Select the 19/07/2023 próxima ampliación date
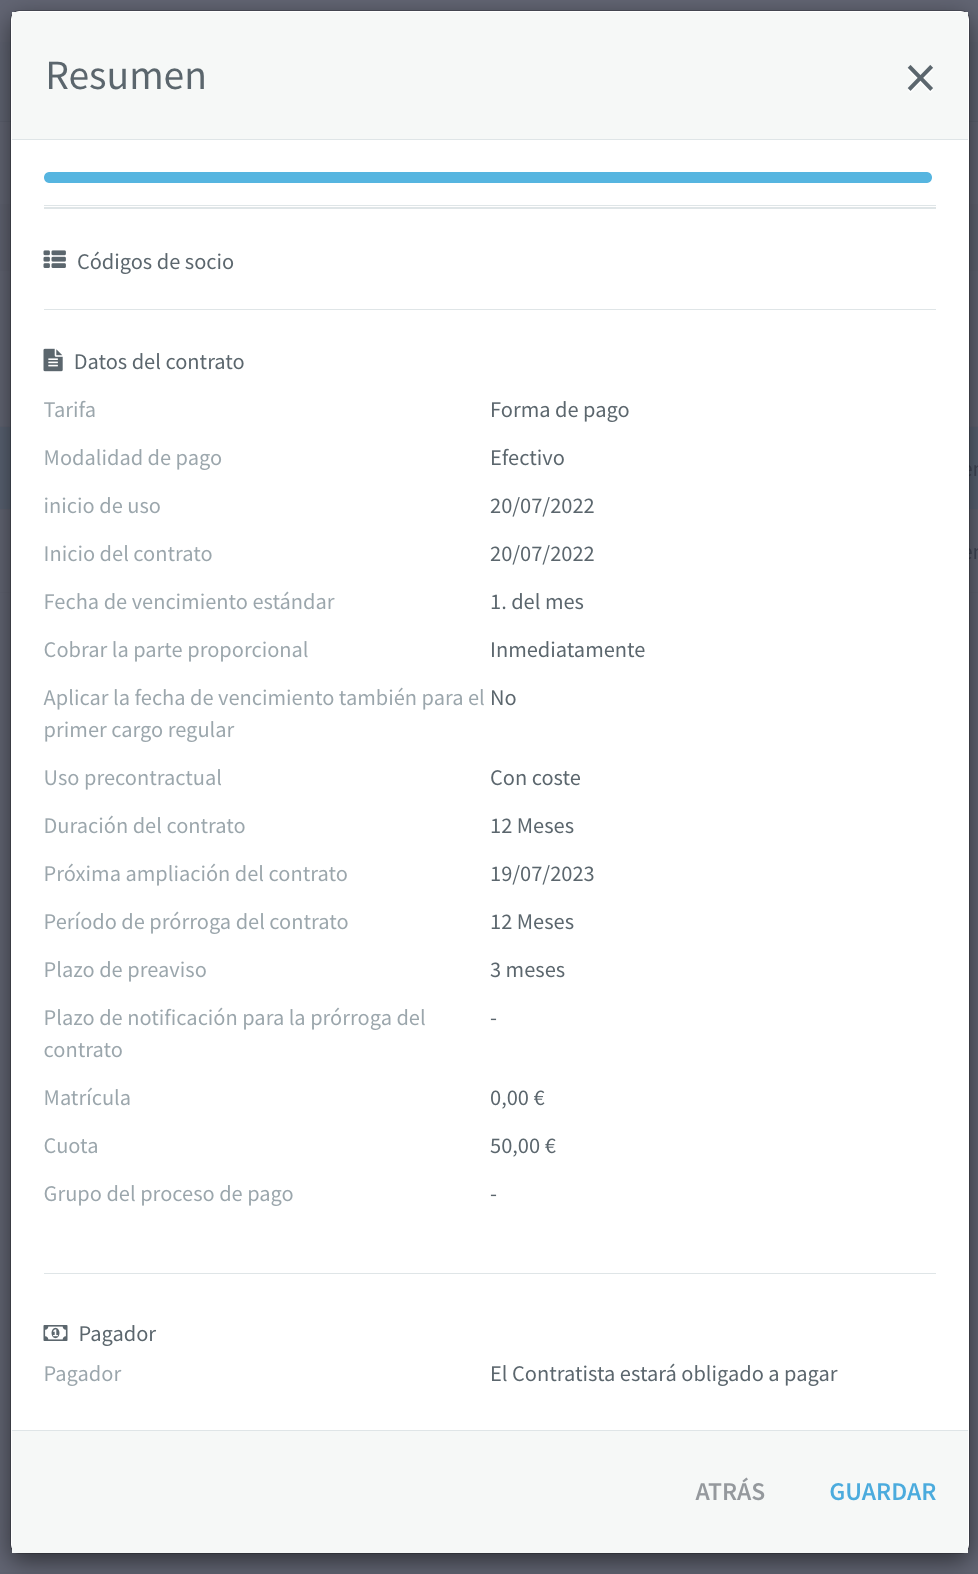The image size is (978, 1574). [542, 873]
